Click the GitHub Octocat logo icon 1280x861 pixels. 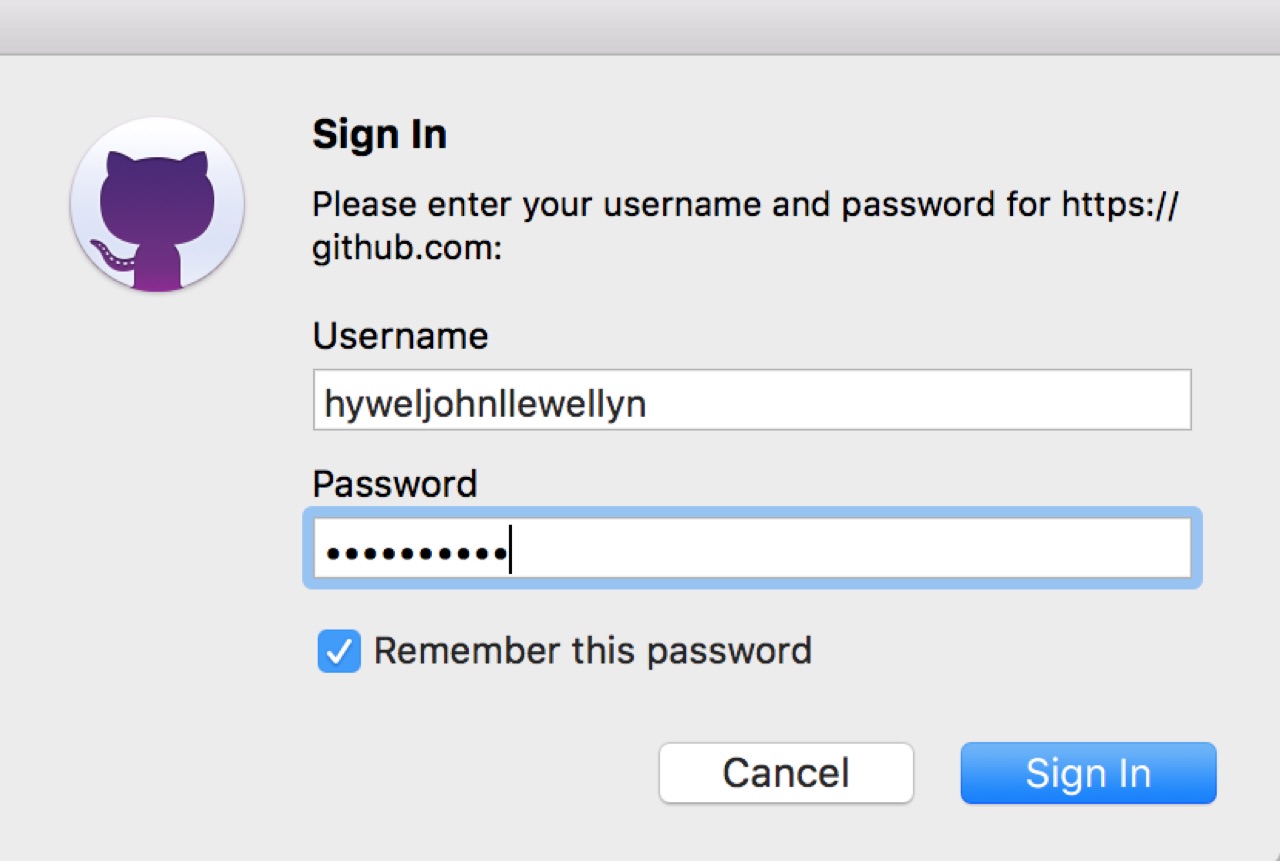pos(157,205)
